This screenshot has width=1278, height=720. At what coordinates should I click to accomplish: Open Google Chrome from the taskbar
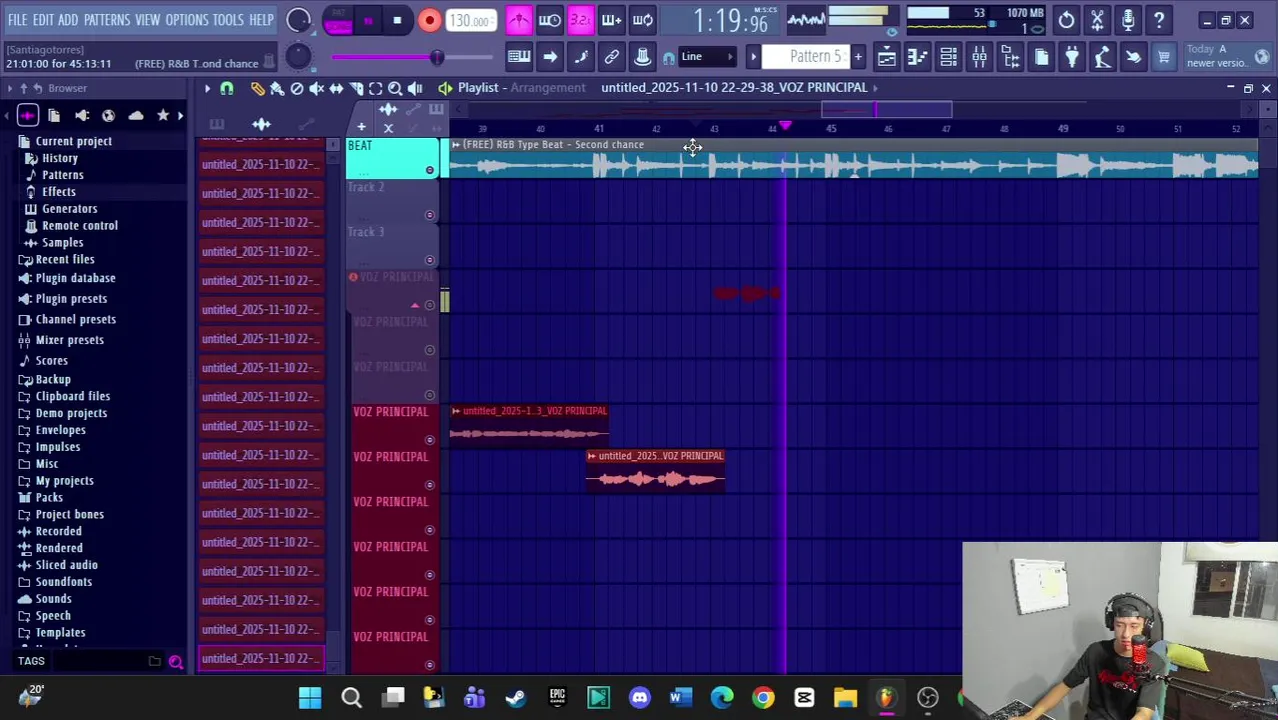click(763, 698)
